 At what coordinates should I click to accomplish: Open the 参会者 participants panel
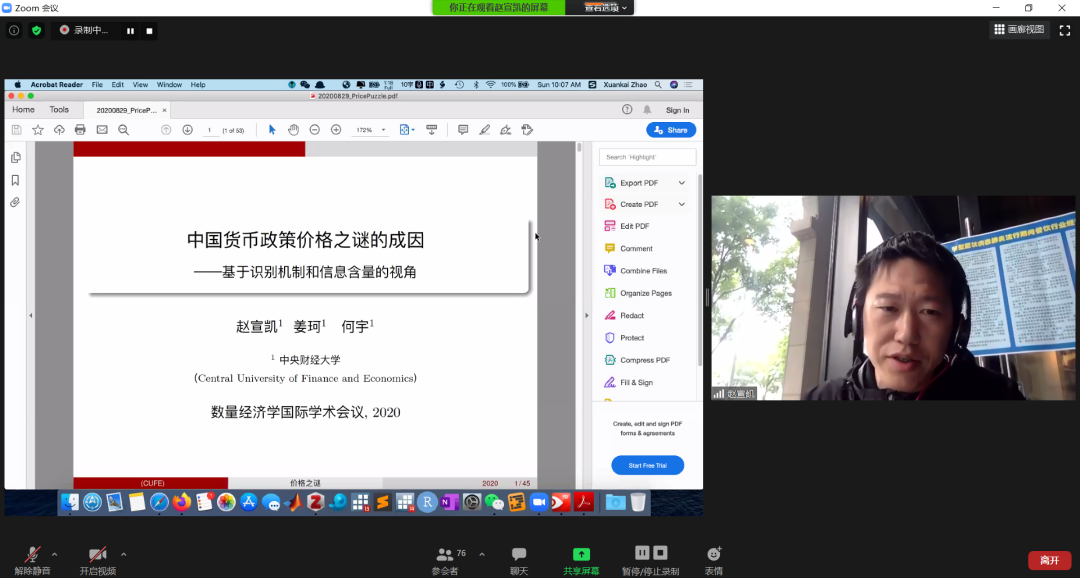click(x=445, y=555)
